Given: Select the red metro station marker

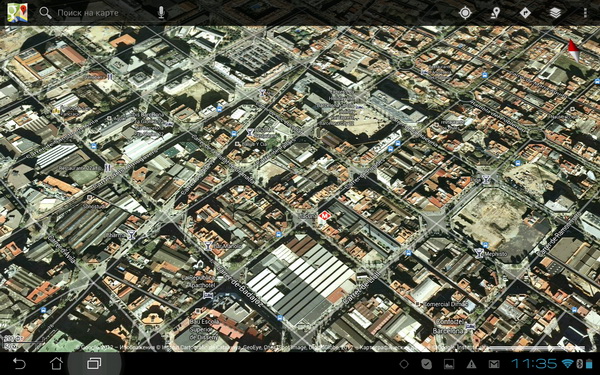Looking at the screenshot, I should (324, 217).
